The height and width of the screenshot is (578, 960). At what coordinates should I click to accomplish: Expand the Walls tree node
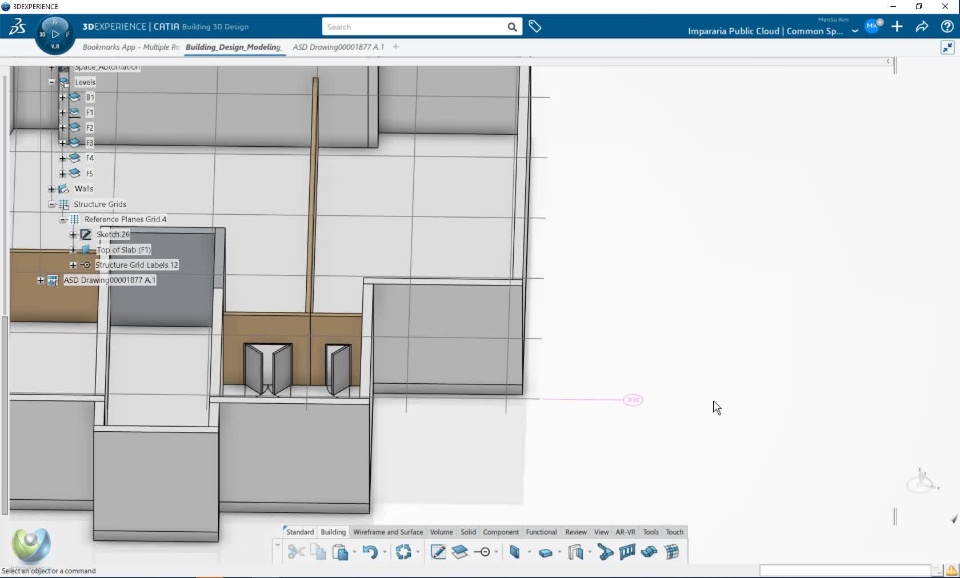pyautogui.click(x=51, y=189)
